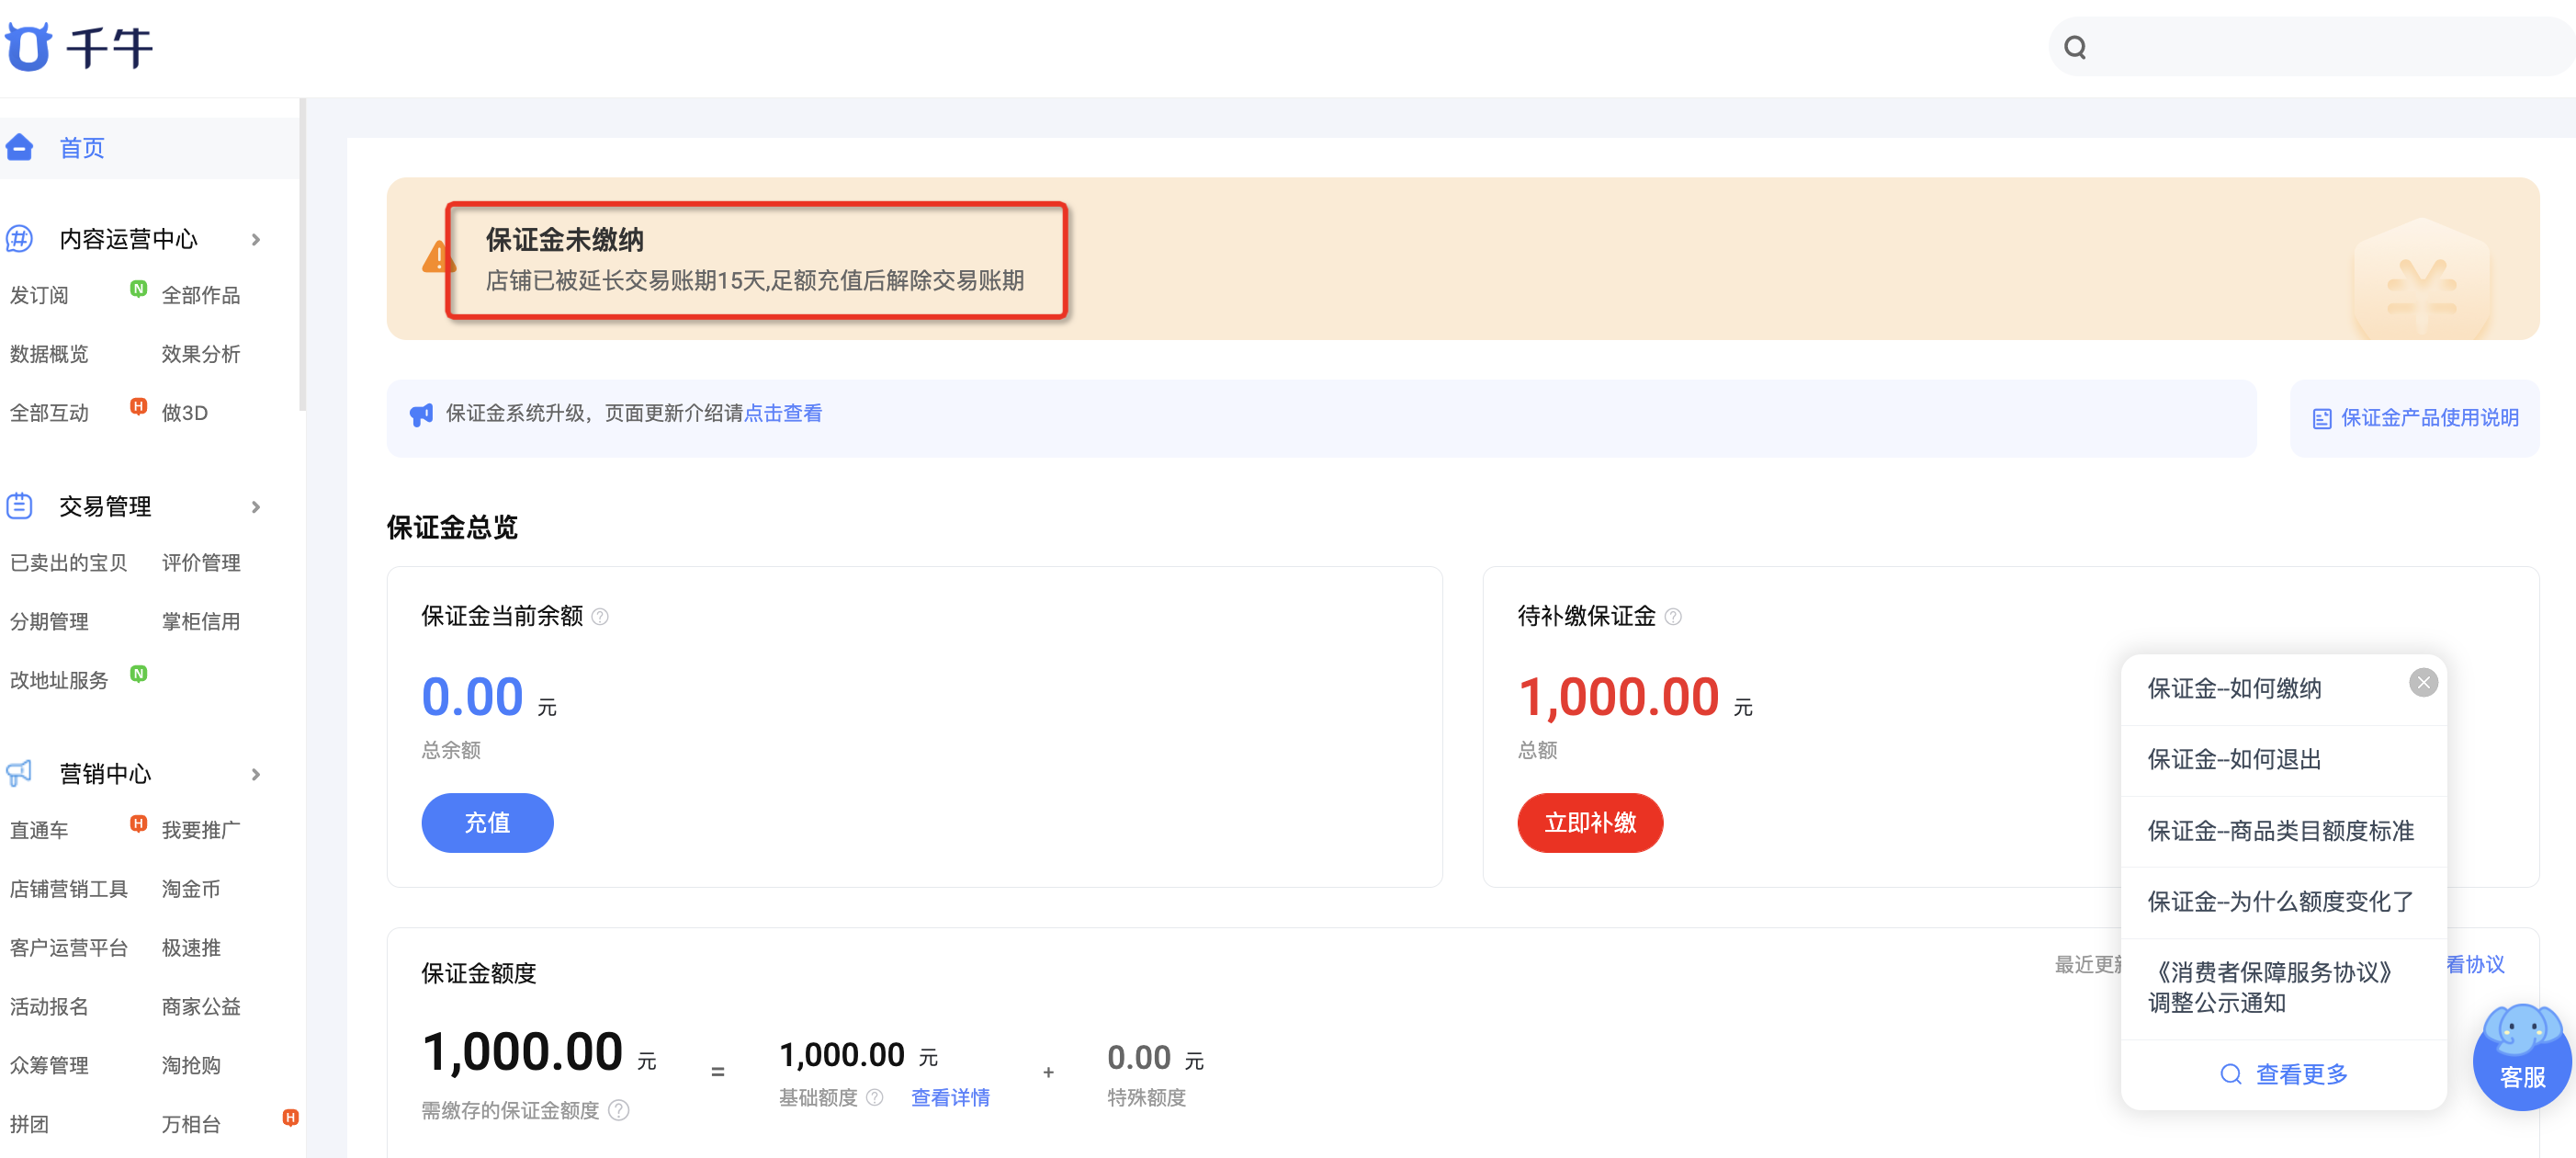This screenshot has height=1158, width=2576.
Task: Click green N badge beside 发订阅
Action: coord(139,289)
